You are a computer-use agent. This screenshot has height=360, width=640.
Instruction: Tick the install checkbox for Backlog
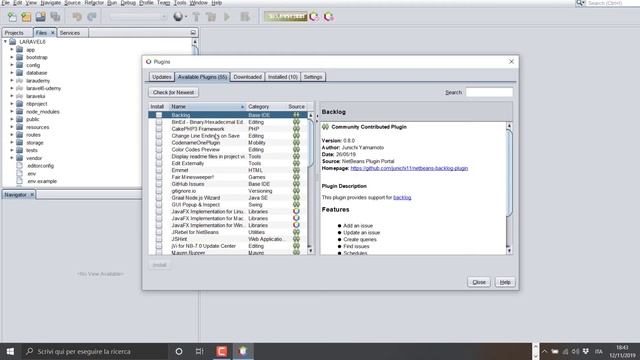[x=159, y=115]
